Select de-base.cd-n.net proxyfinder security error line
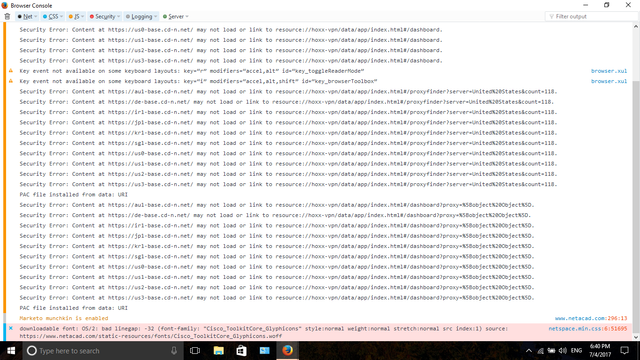Image resolution: width=640 pixels, height=360 pixels. click(x=287, y=102)
